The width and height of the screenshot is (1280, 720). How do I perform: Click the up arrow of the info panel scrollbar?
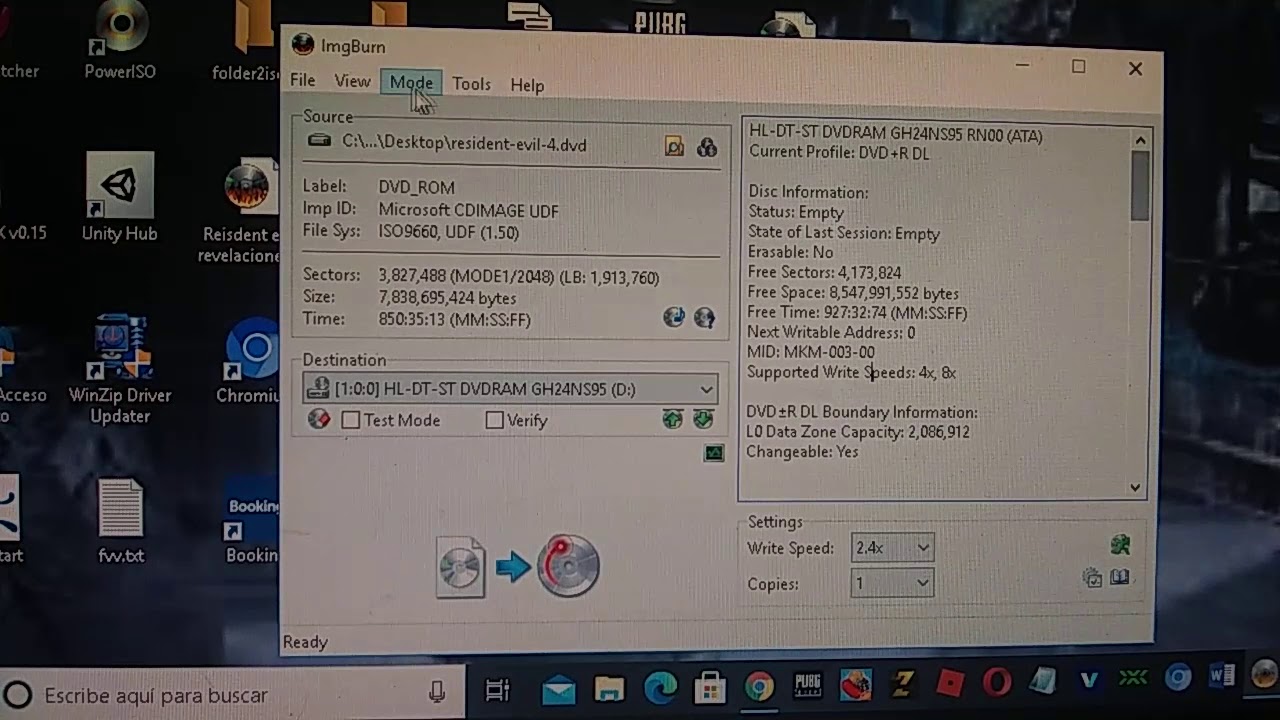1140,141
